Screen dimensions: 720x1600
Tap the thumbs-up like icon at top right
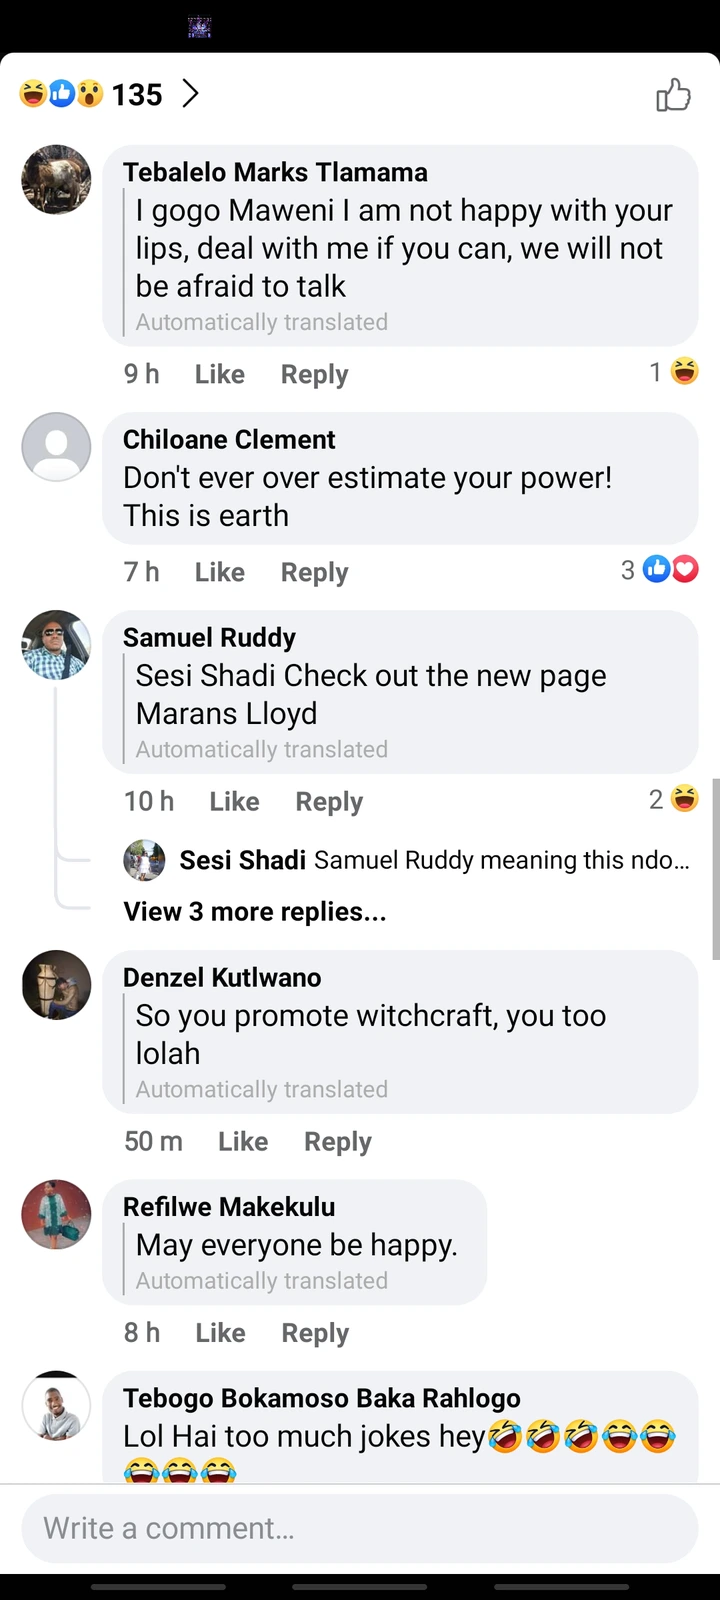coord(673,95)
